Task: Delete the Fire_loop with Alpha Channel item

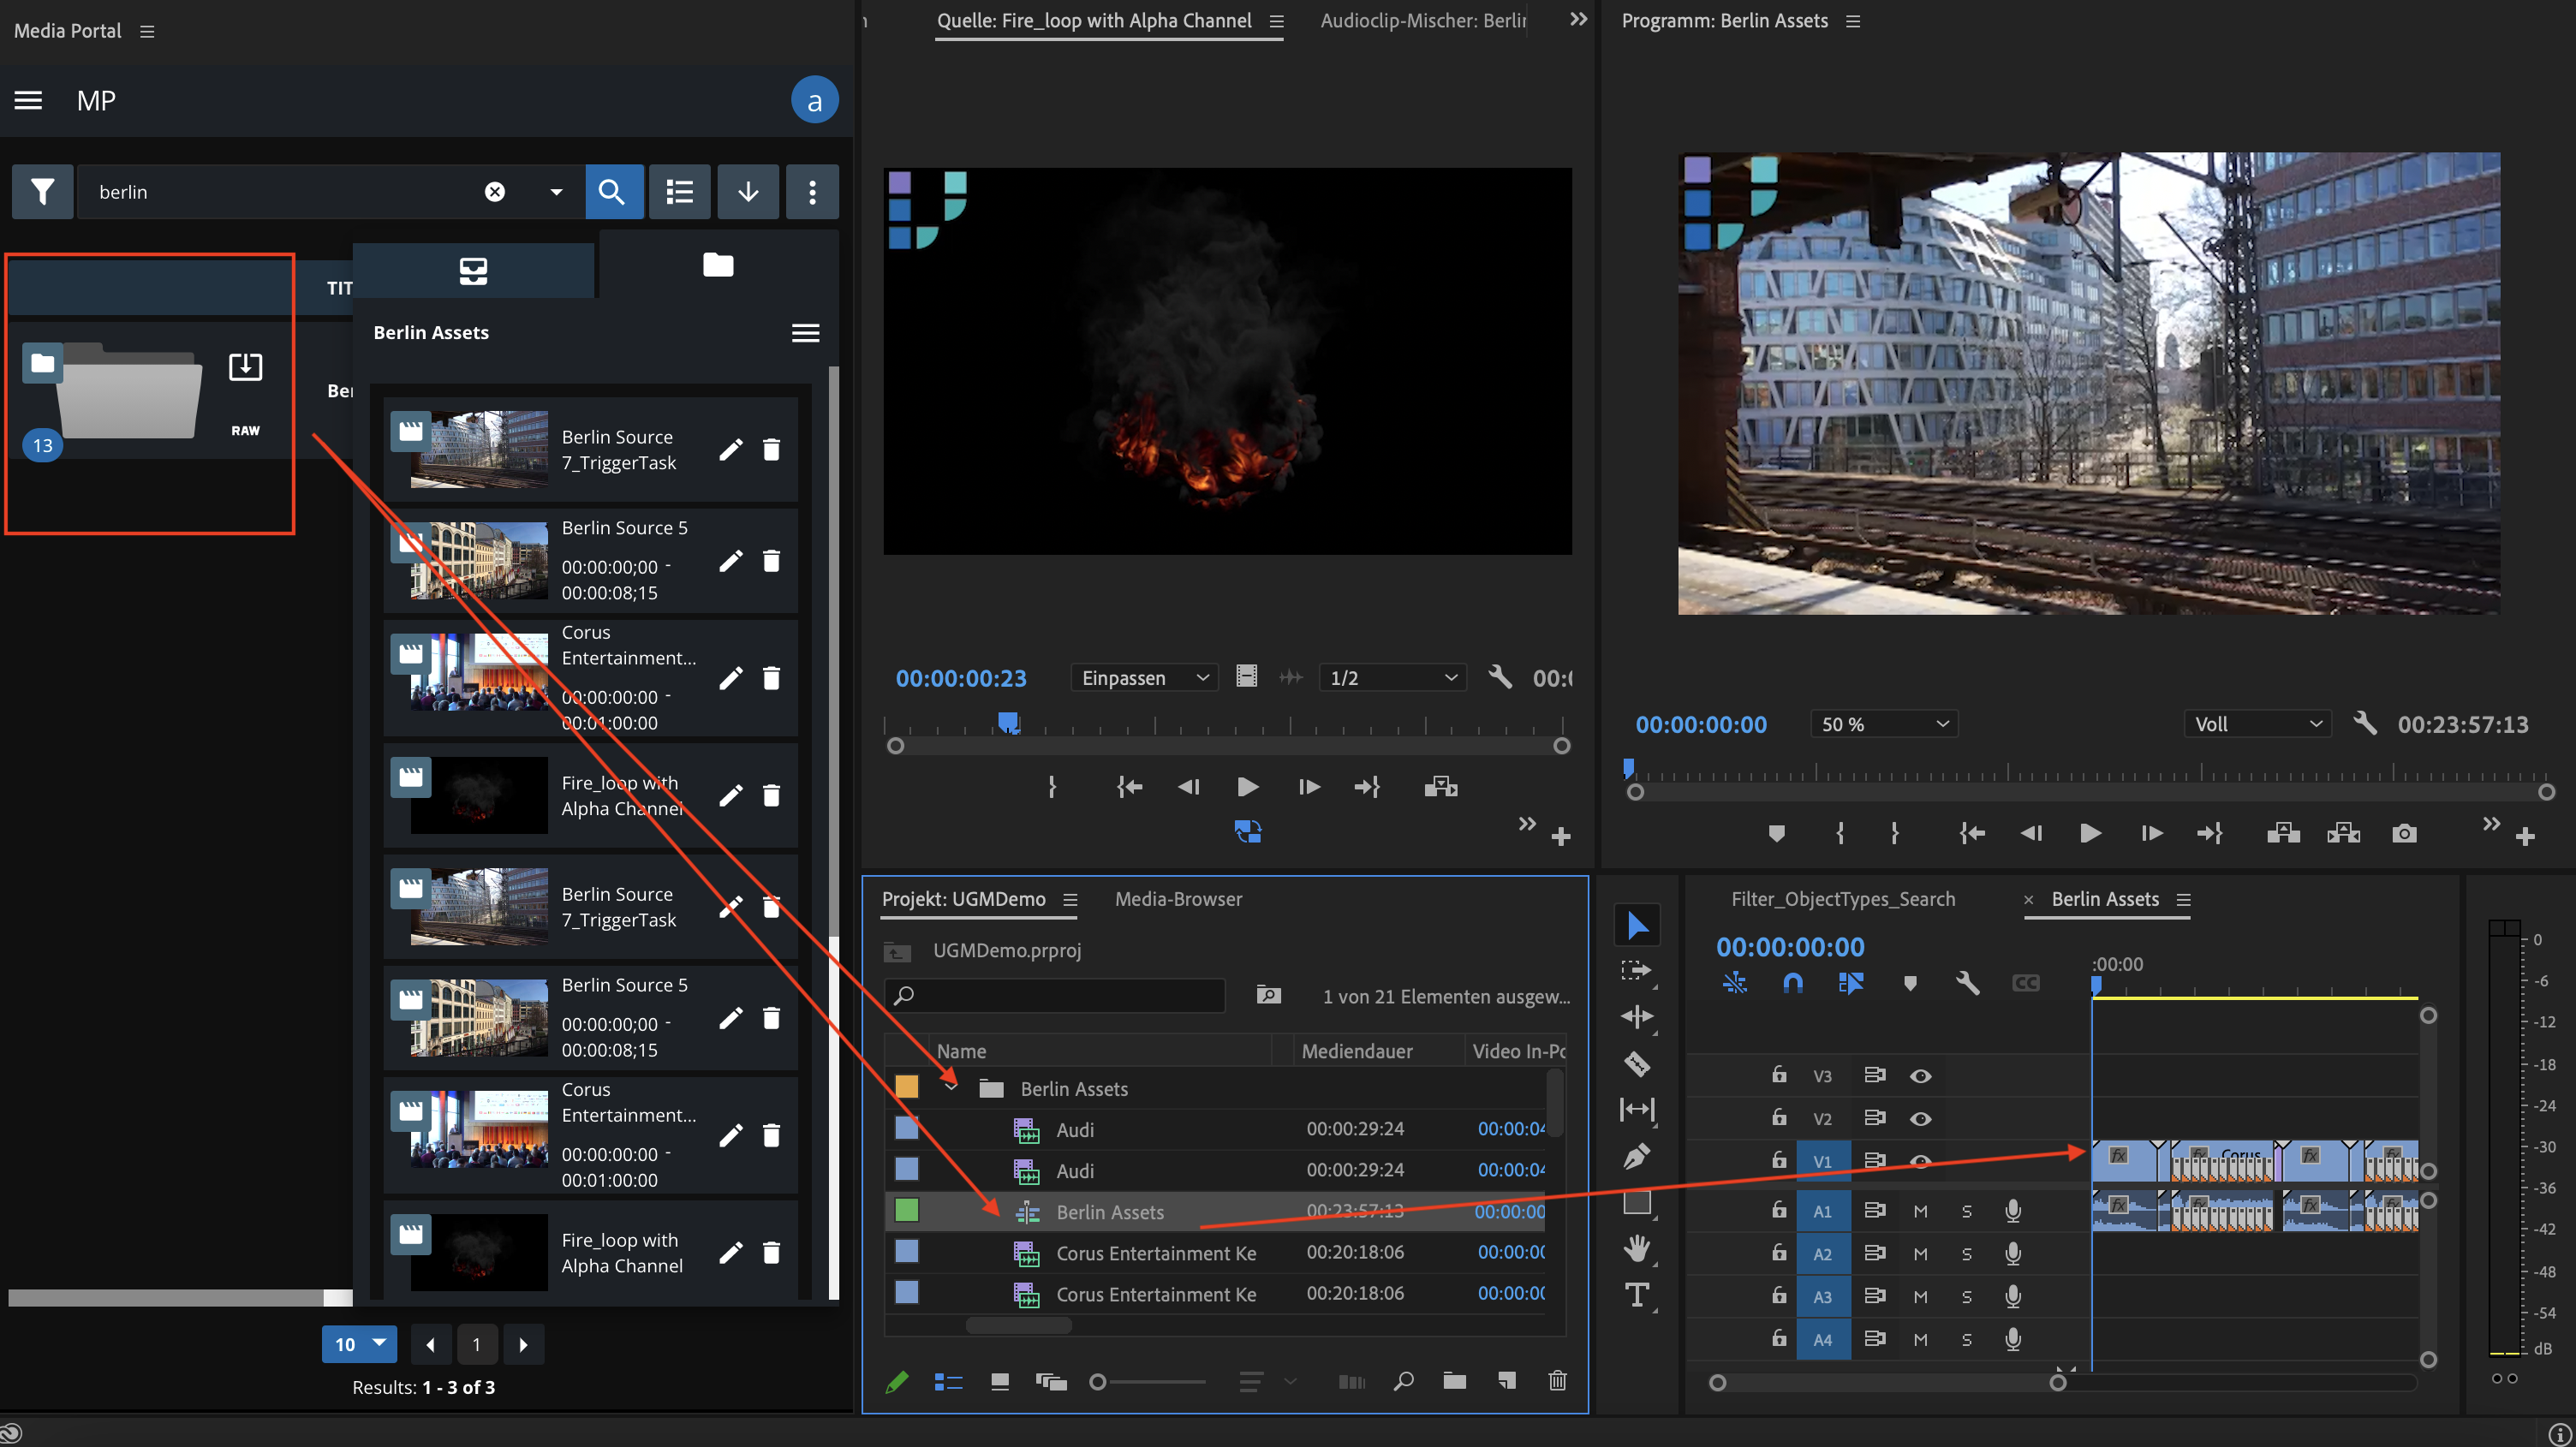Action: click(771, 795)
